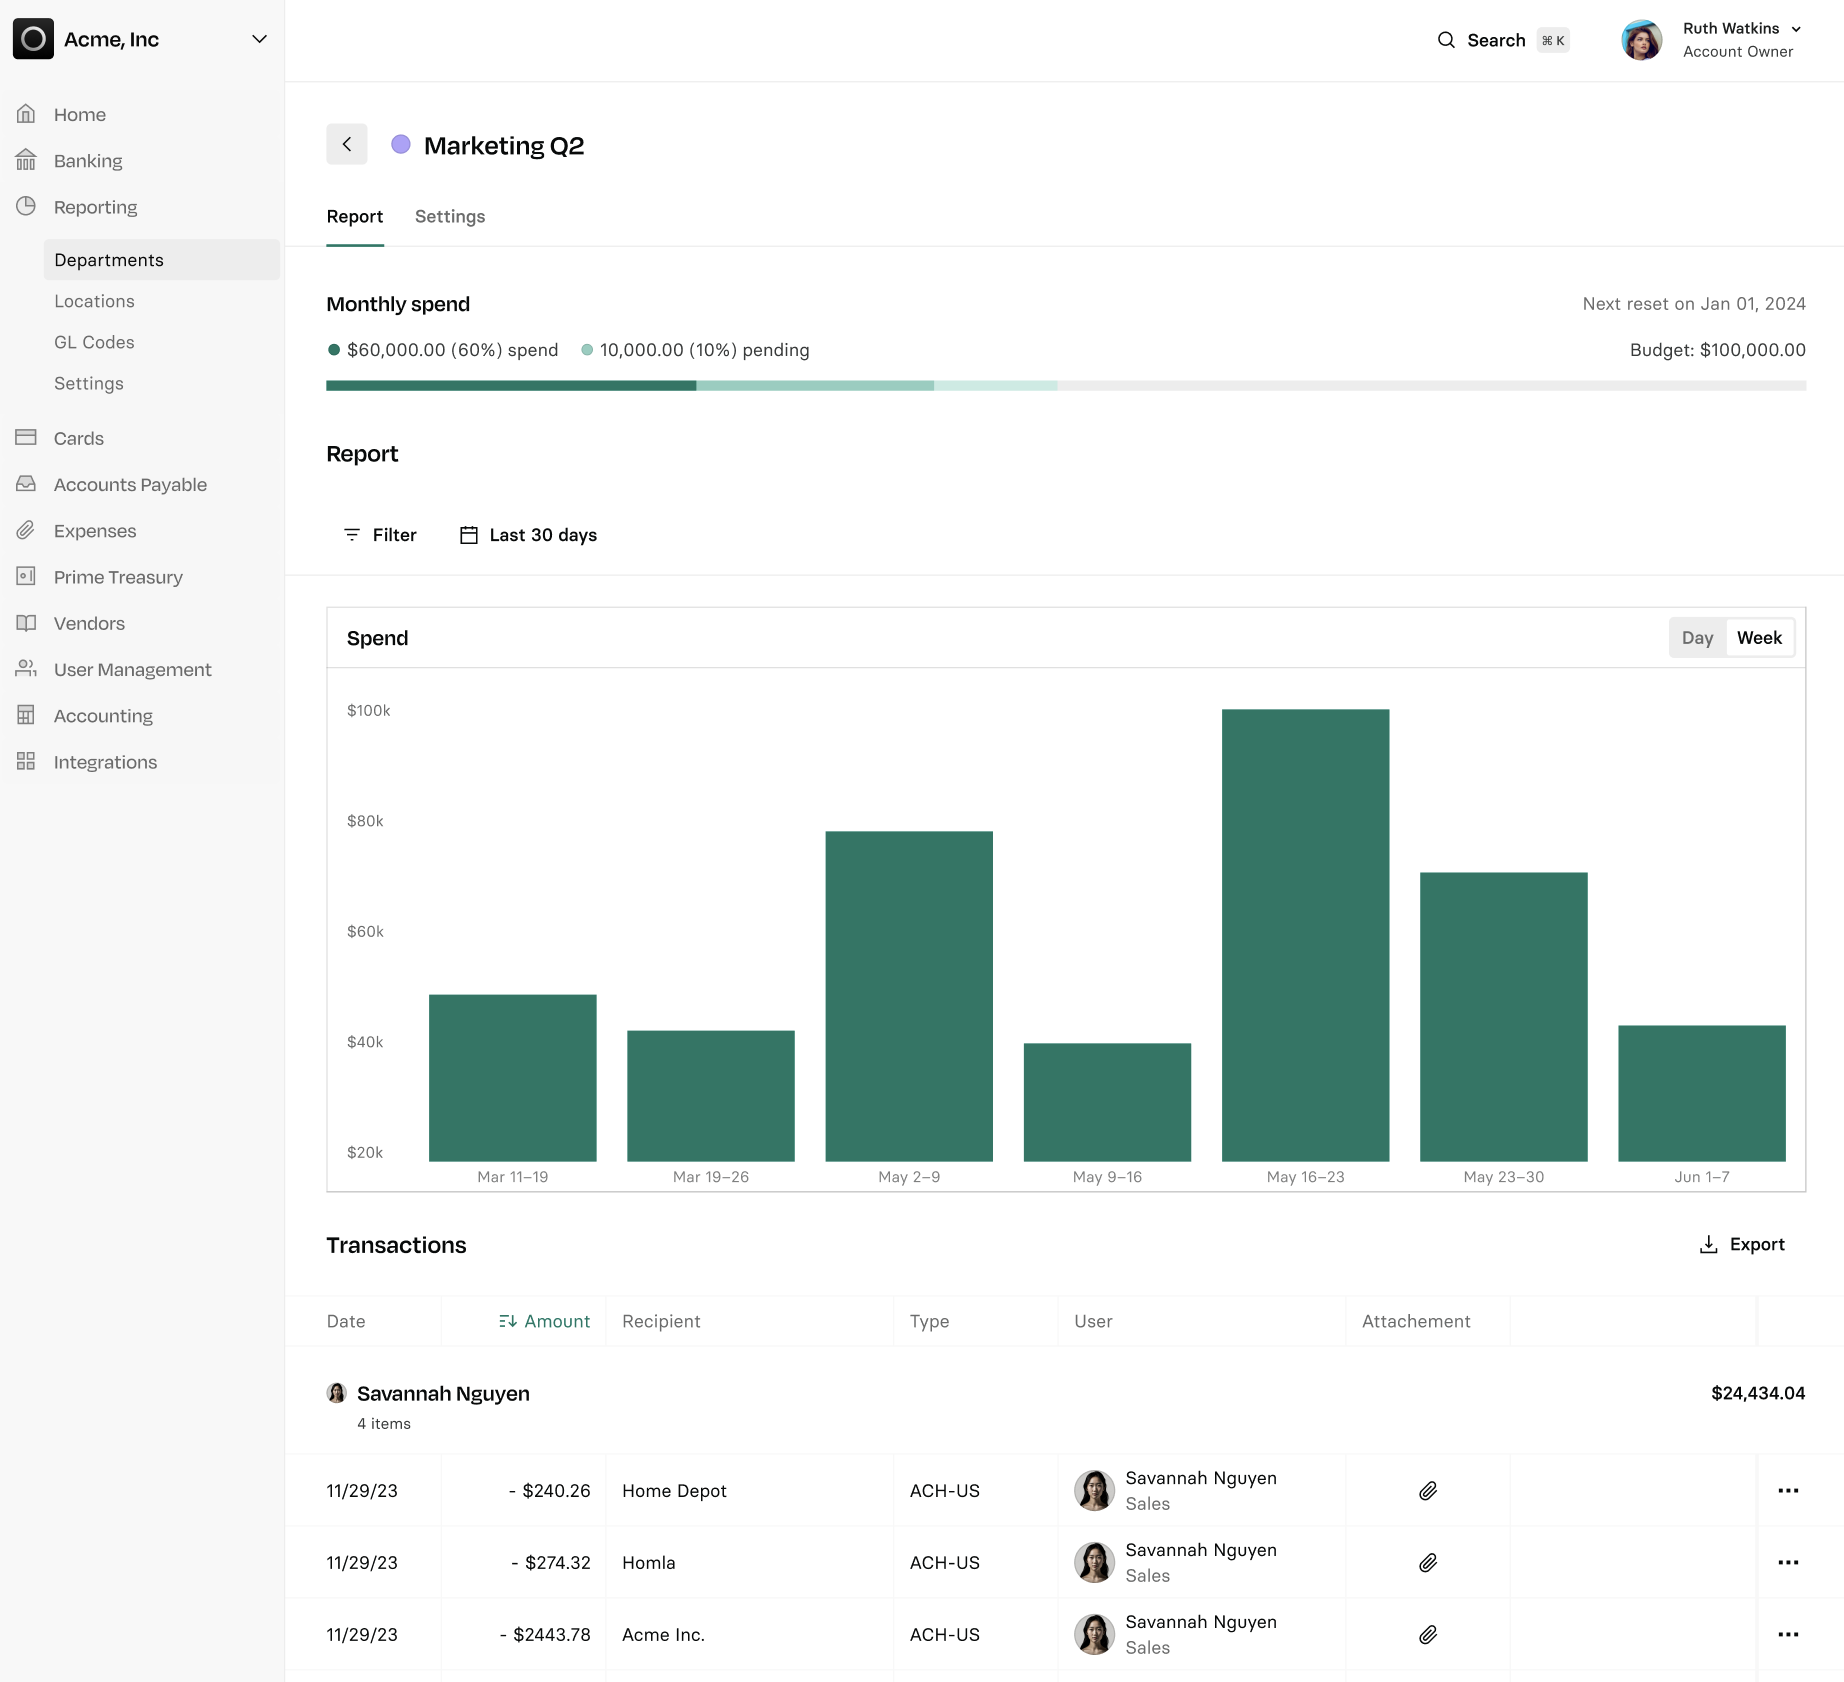Open attachment paperclip for Acme Inc. transaction
Screen dimensions: 1844x1682
point(1427,1635)
